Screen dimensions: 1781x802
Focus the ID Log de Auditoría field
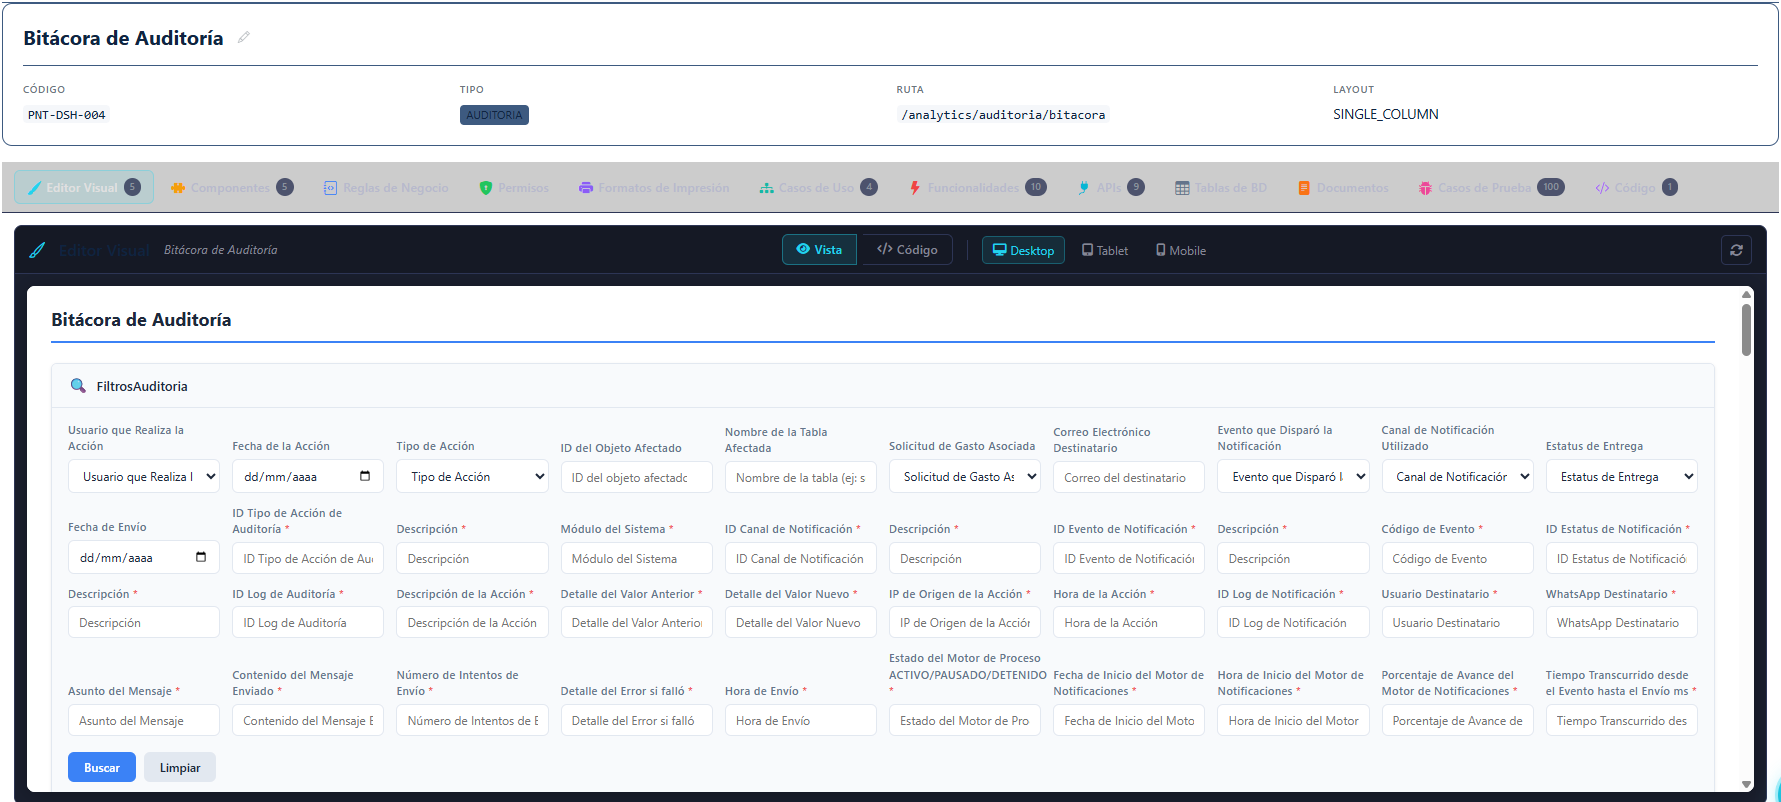pyautogui.click(x=308, y=622)
